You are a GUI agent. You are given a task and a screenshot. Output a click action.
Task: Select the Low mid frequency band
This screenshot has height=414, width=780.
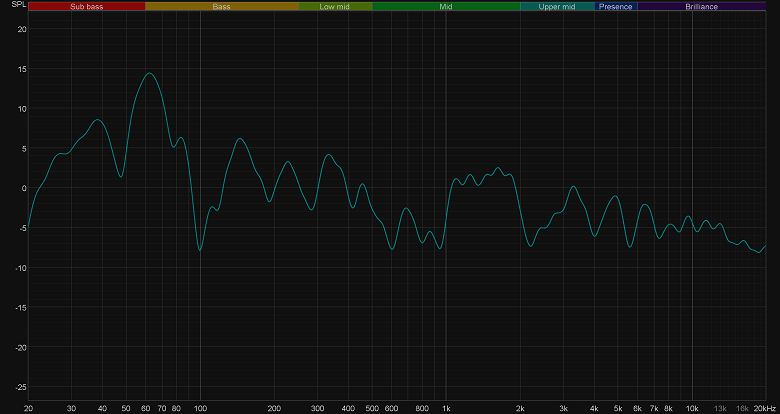pos(335,6)
